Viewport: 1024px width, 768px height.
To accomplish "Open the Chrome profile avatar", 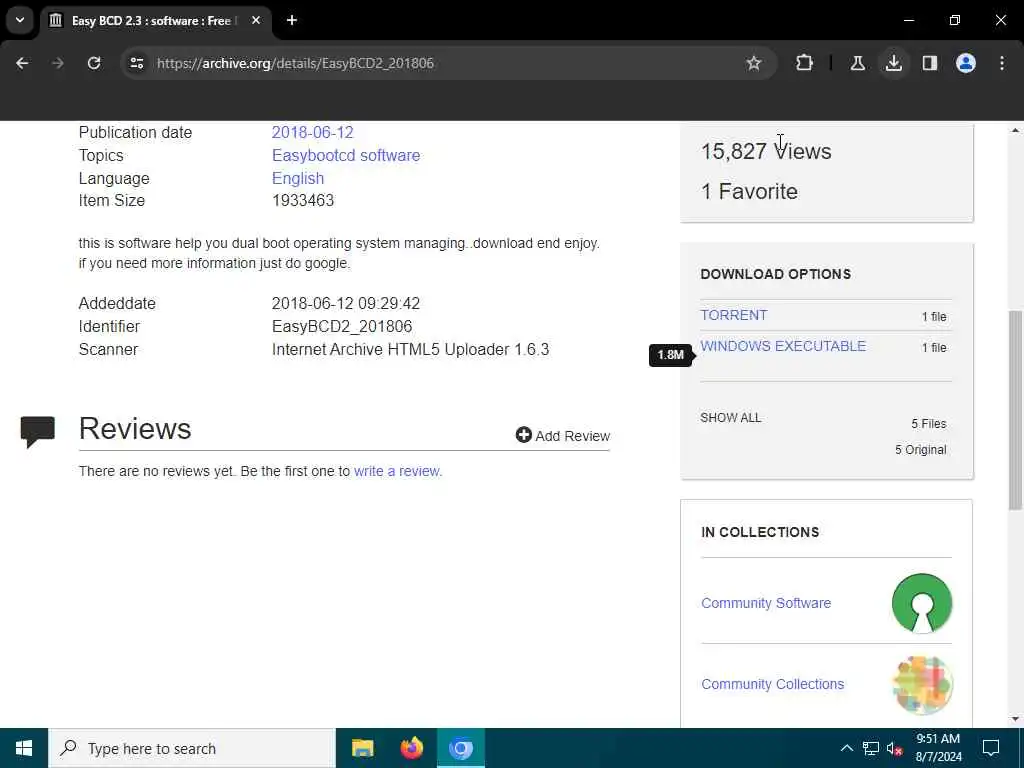I will point(966,63).
